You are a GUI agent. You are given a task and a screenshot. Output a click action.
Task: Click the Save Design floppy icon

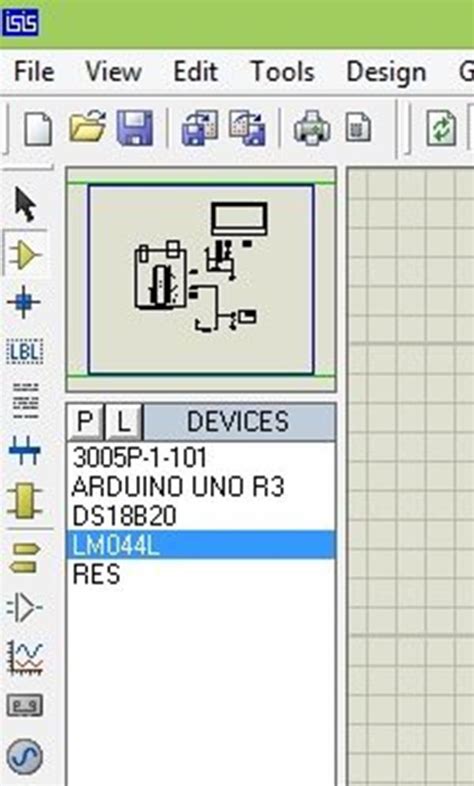coord(135,128)
